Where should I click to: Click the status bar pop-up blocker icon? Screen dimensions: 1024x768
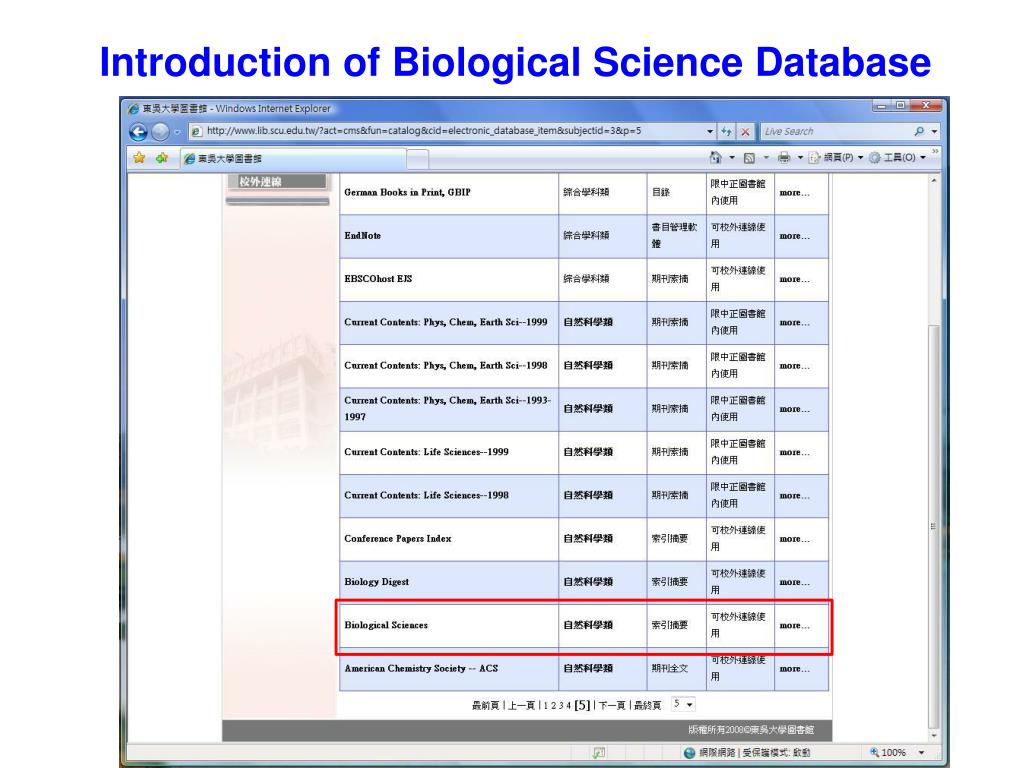pyautogui.click(x=599, y=753)
